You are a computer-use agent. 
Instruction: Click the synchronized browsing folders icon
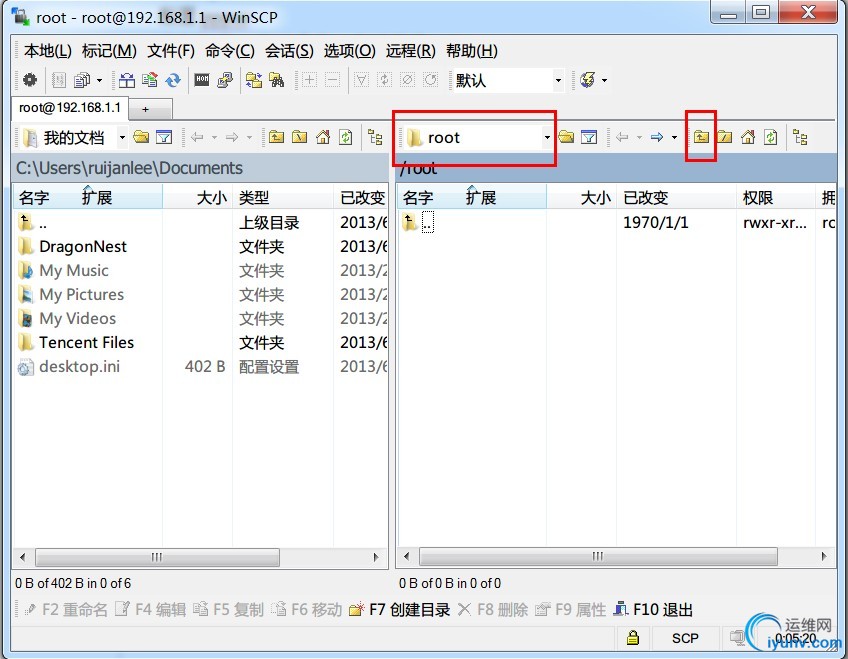[254, 80]
